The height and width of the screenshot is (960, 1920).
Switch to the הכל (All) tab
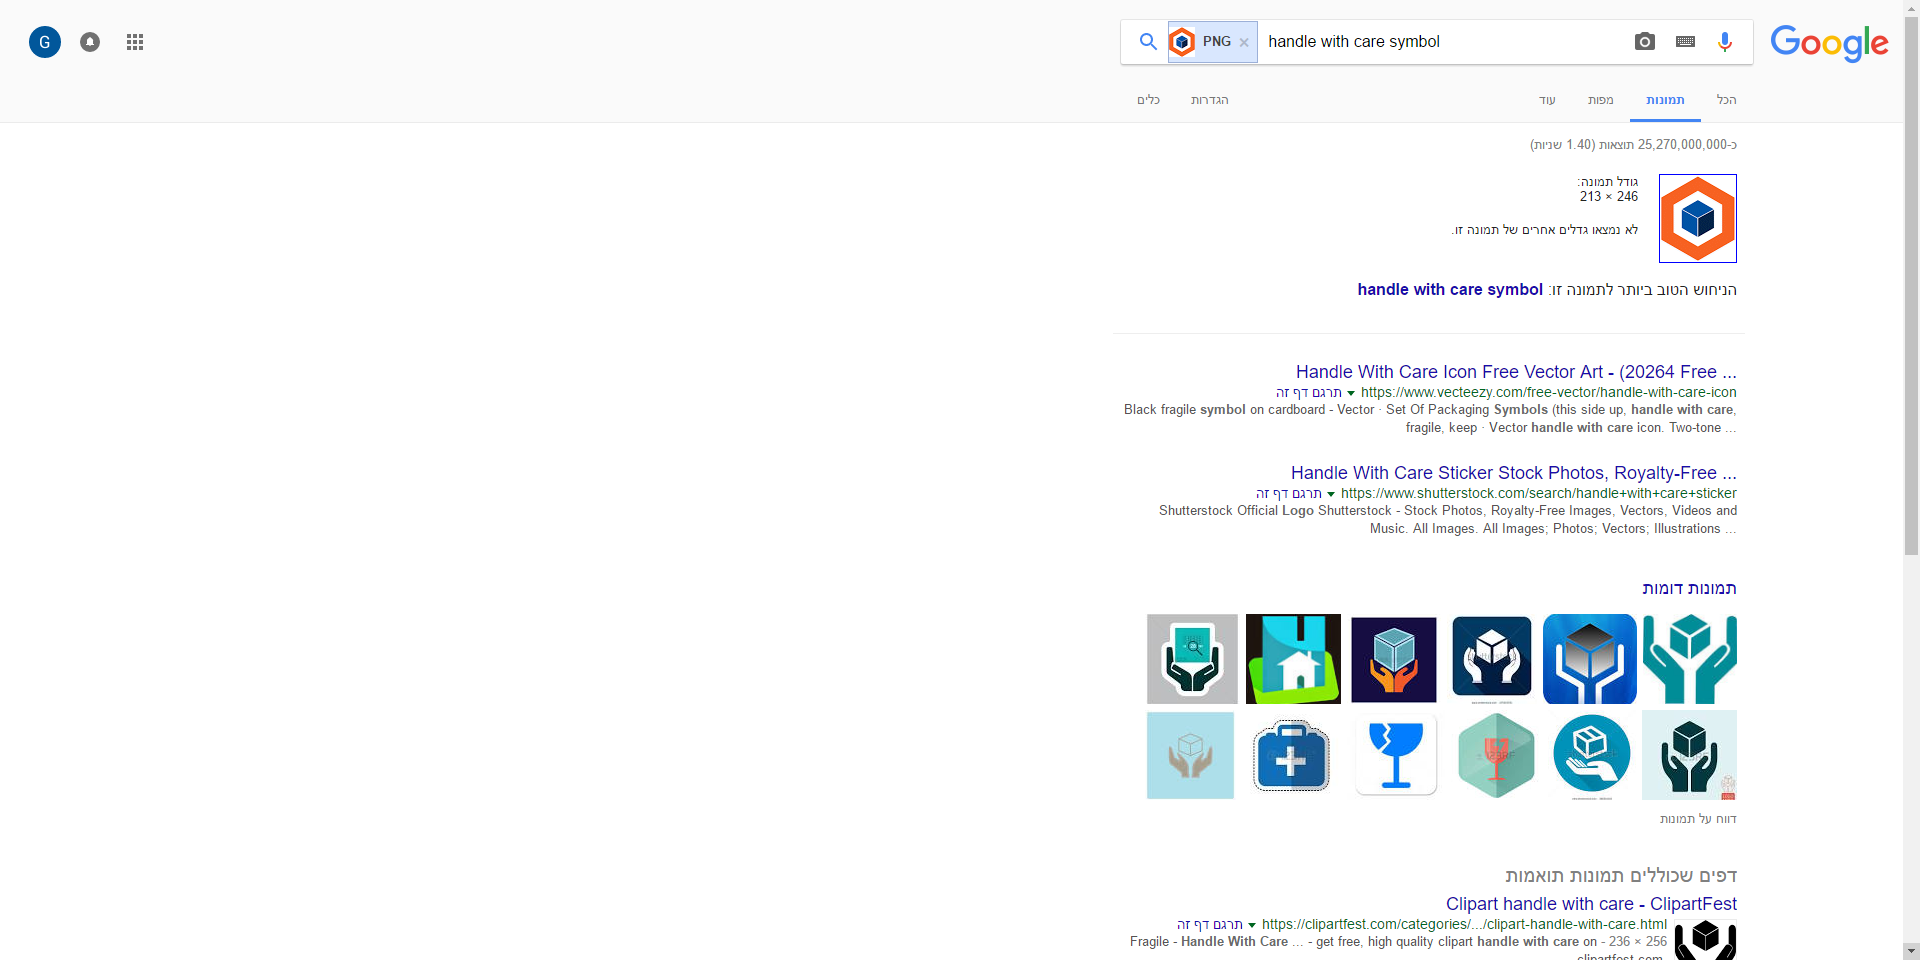[x=1727, y=100]
